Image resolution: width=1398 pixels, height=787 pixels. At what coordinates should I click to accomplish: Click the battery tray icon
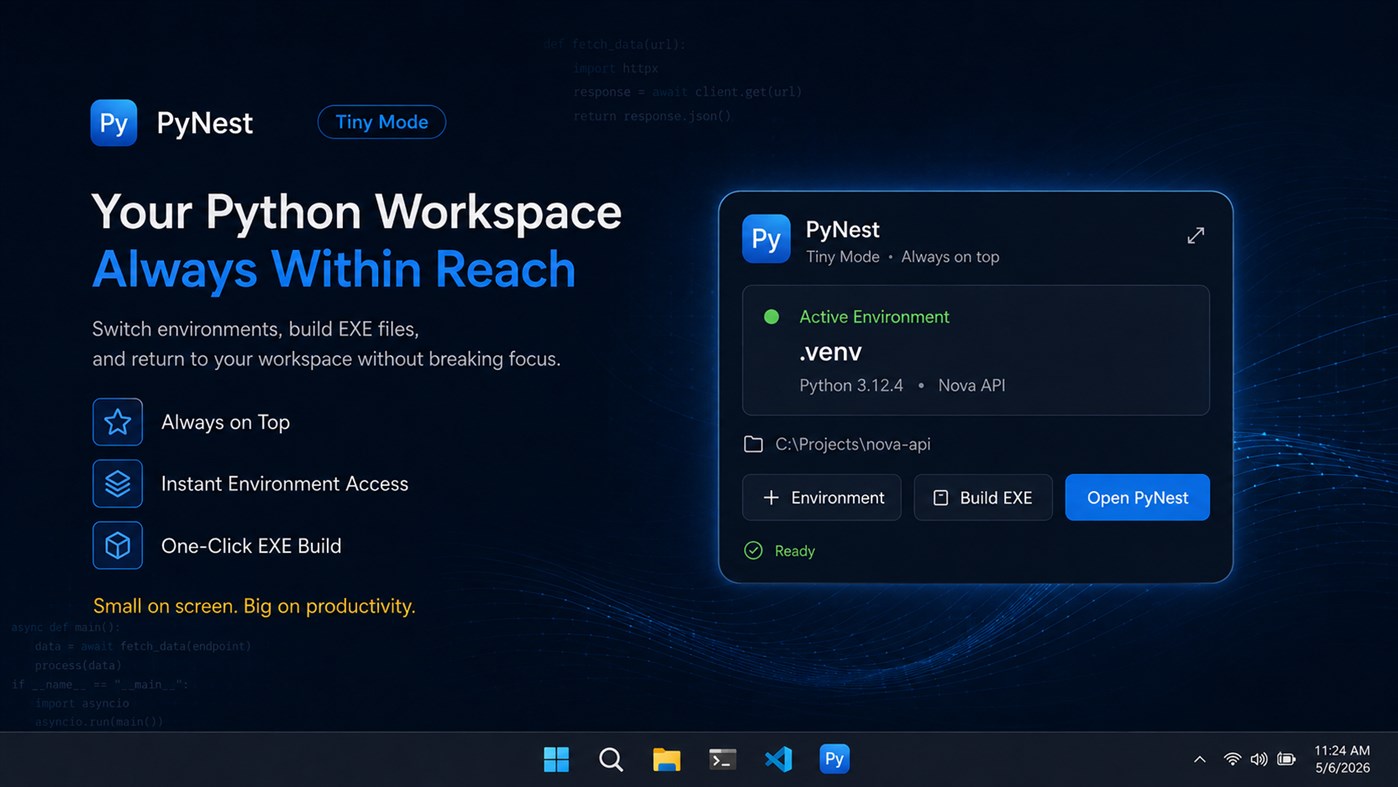(x=1287, y=759)
